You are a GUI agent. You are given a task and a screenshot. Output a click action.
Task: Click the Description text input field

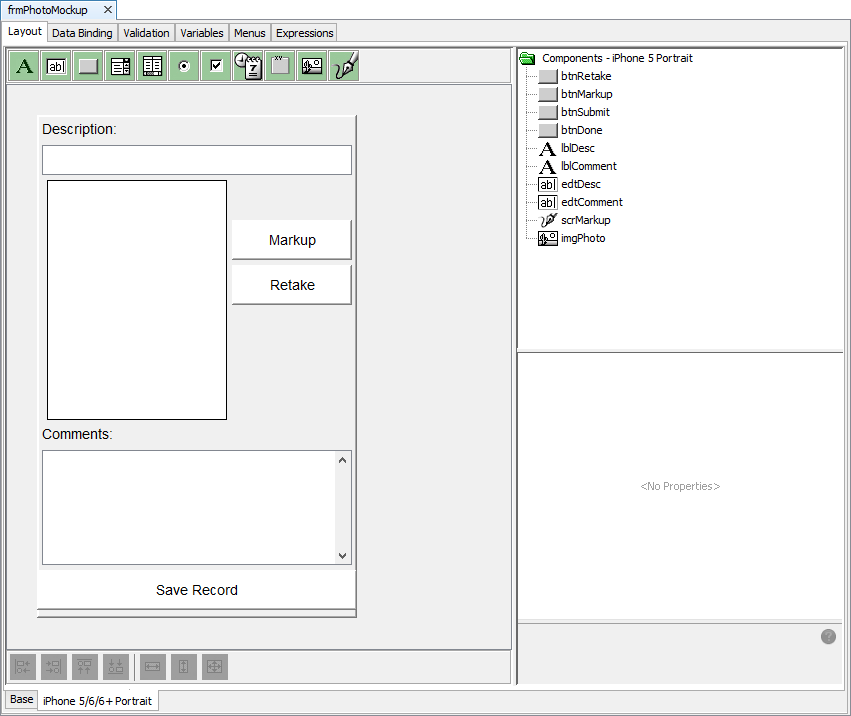(x=197, y=160)
